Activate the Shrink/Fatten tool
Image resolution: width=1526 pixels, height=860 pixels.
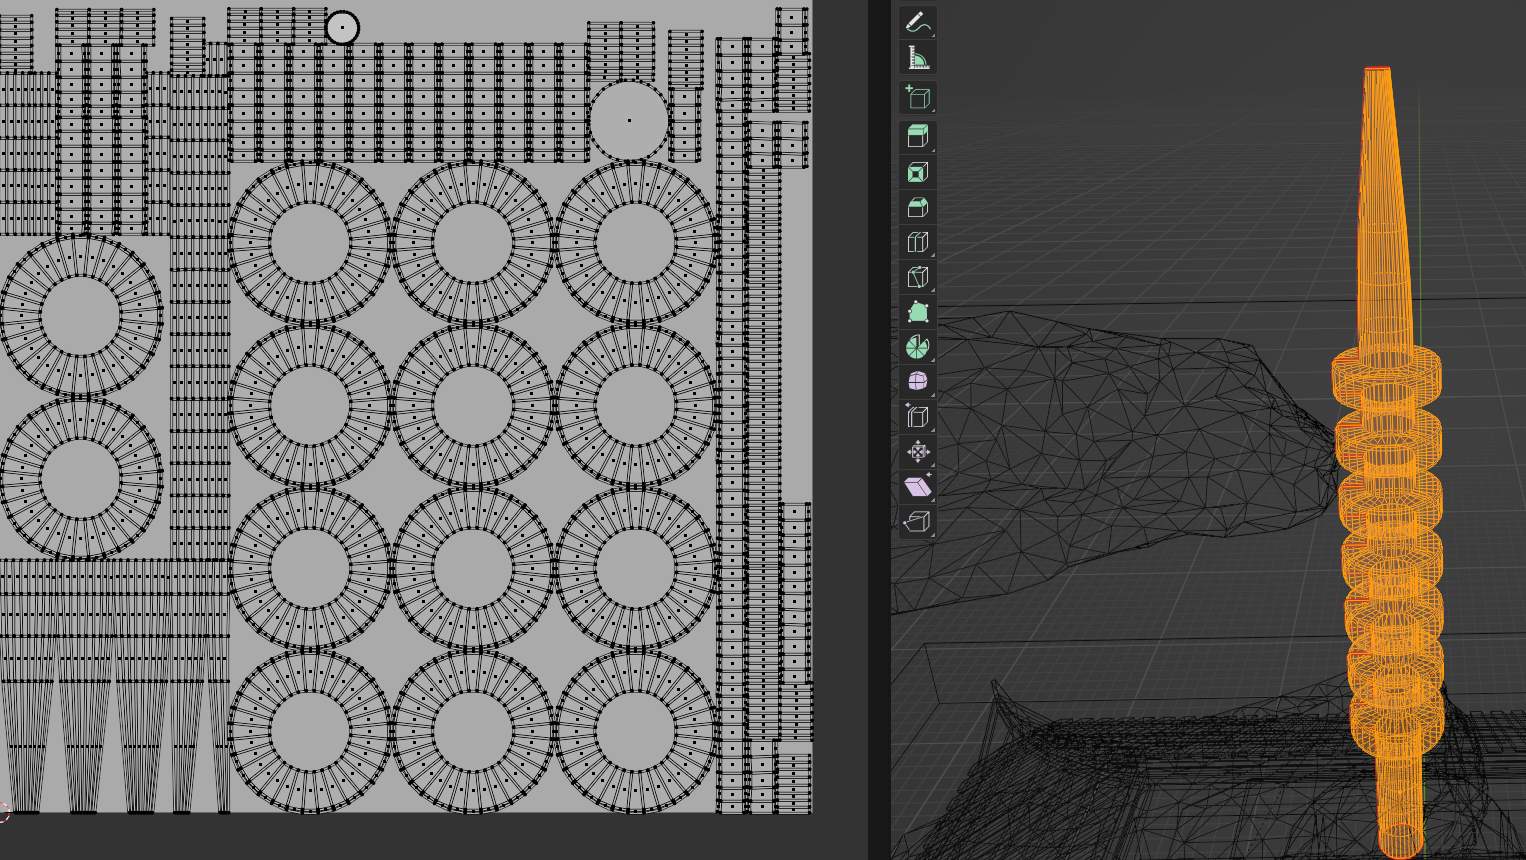(x=917, y=452)
